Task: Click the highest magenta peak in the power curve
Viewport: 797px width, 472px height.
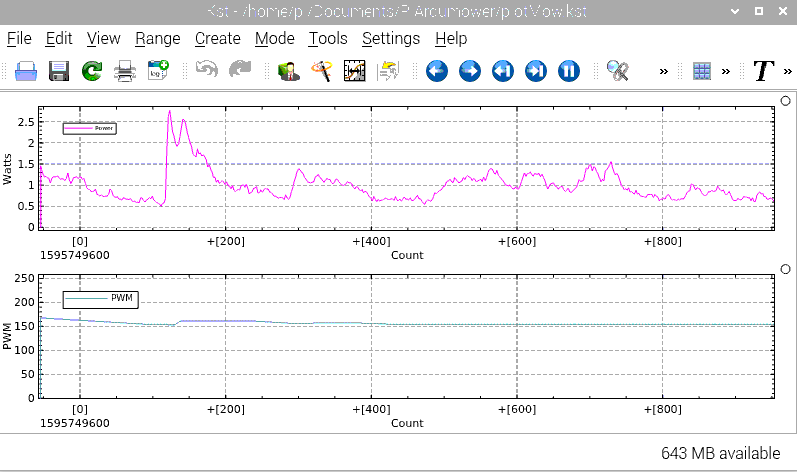Action: [169, 111]
